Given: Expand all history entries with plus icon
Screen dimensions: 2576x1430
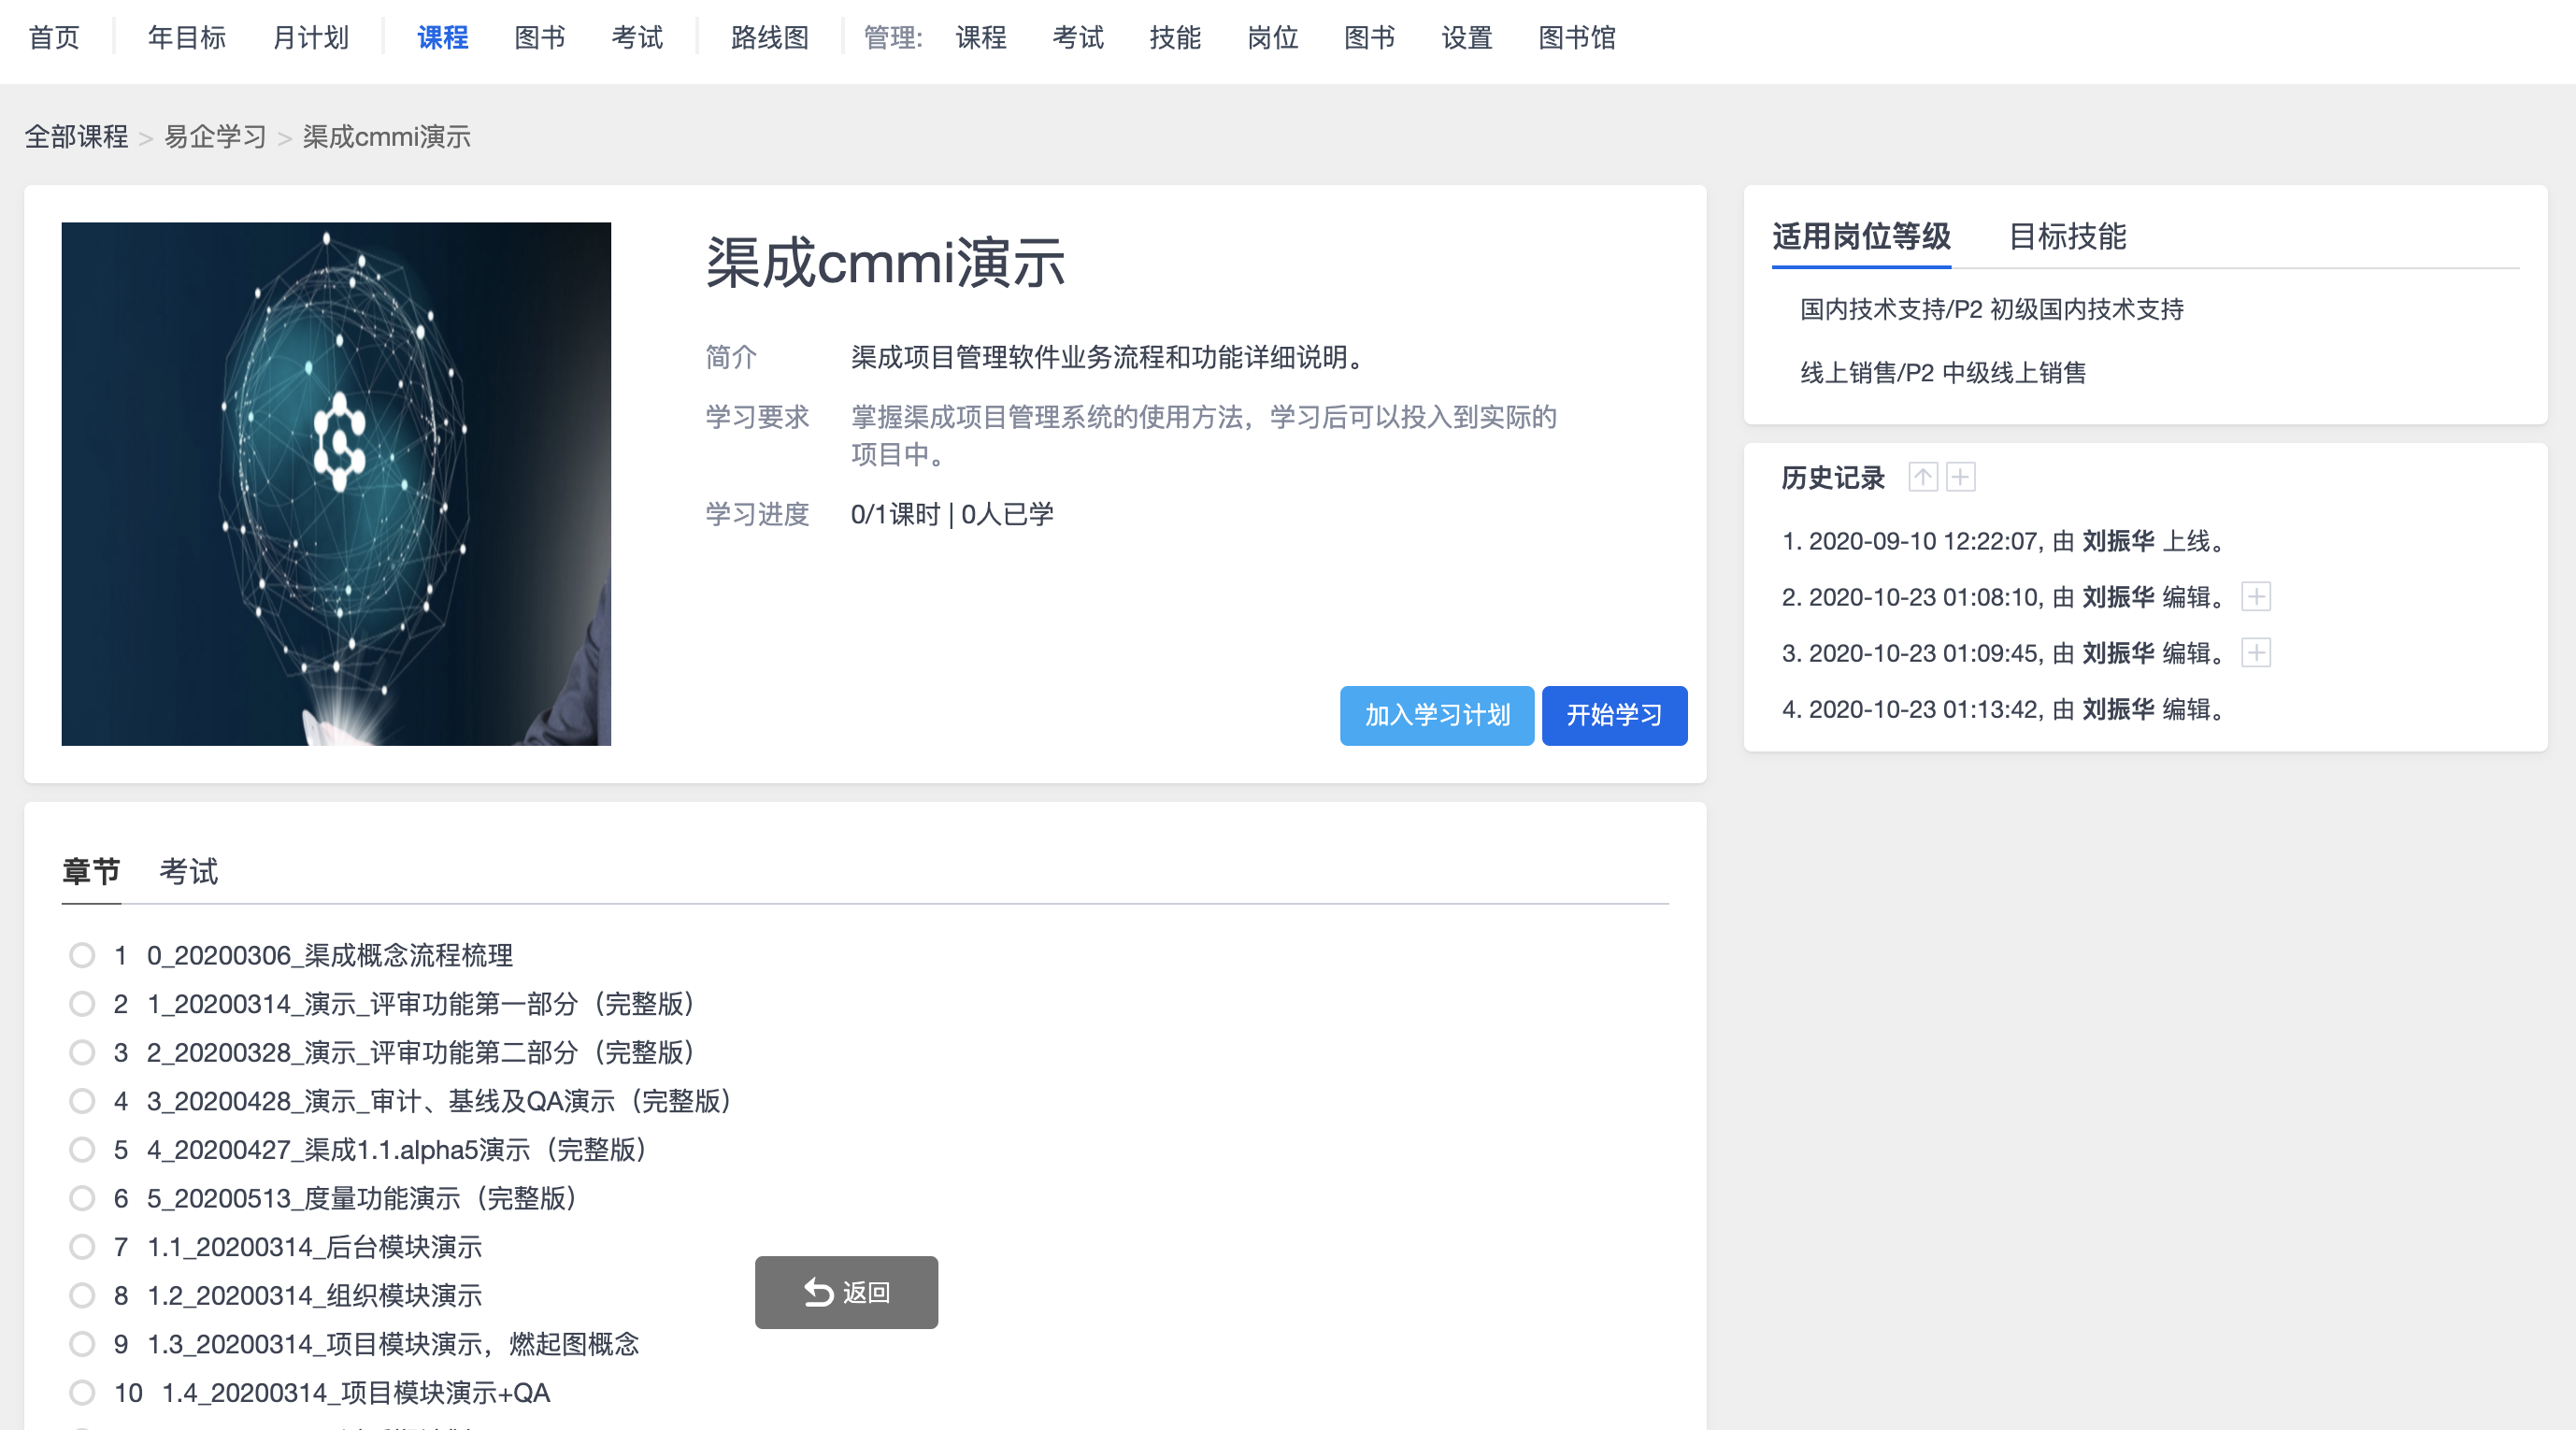Looking at the screenshot, I should tap(1960, 477).
